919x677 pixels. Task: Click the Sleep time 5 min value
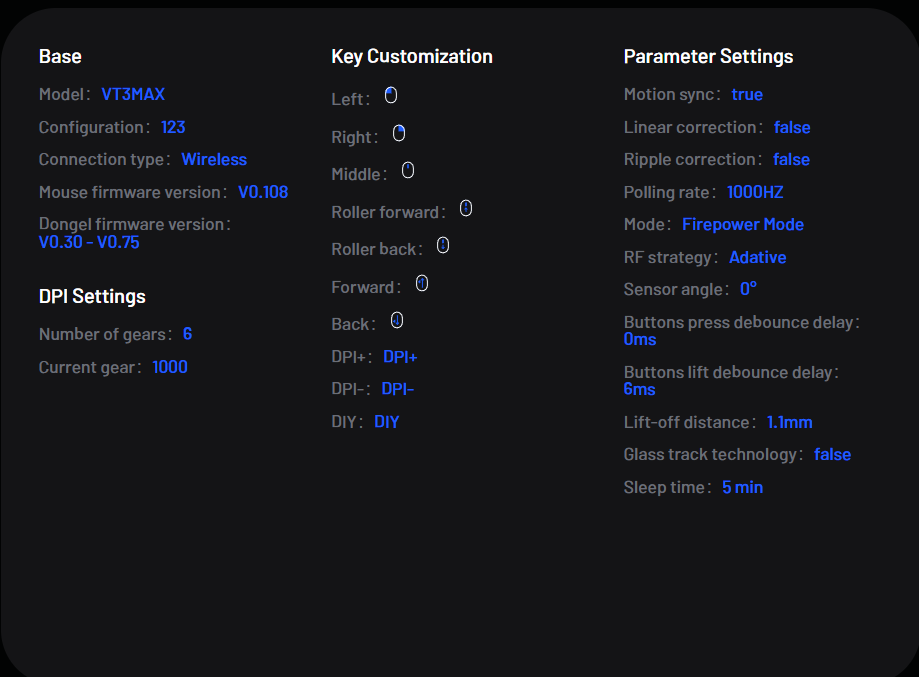point(743,488)
